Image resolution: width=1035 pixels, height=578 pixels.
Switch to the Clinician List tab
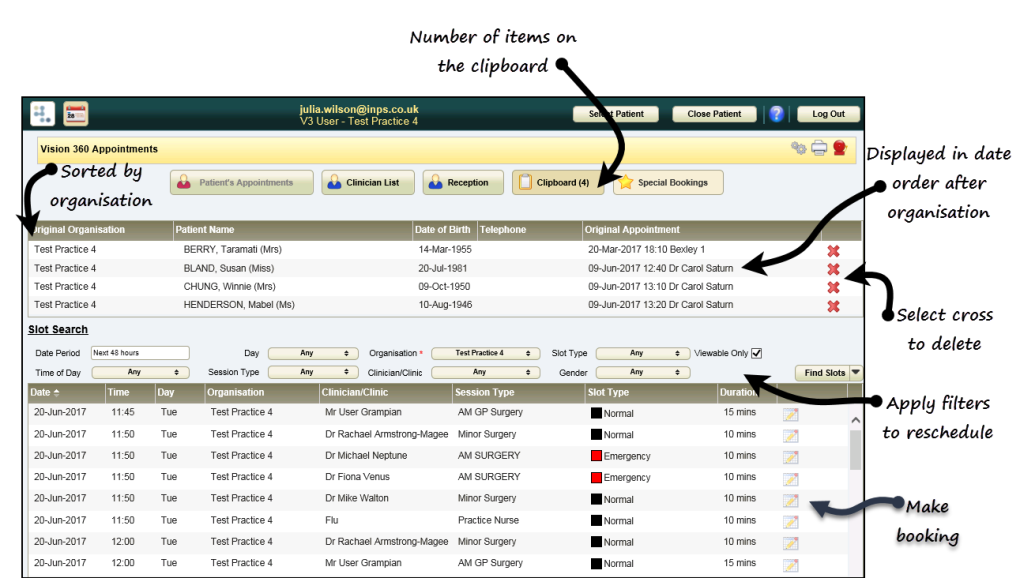click(x=367, y=183)
